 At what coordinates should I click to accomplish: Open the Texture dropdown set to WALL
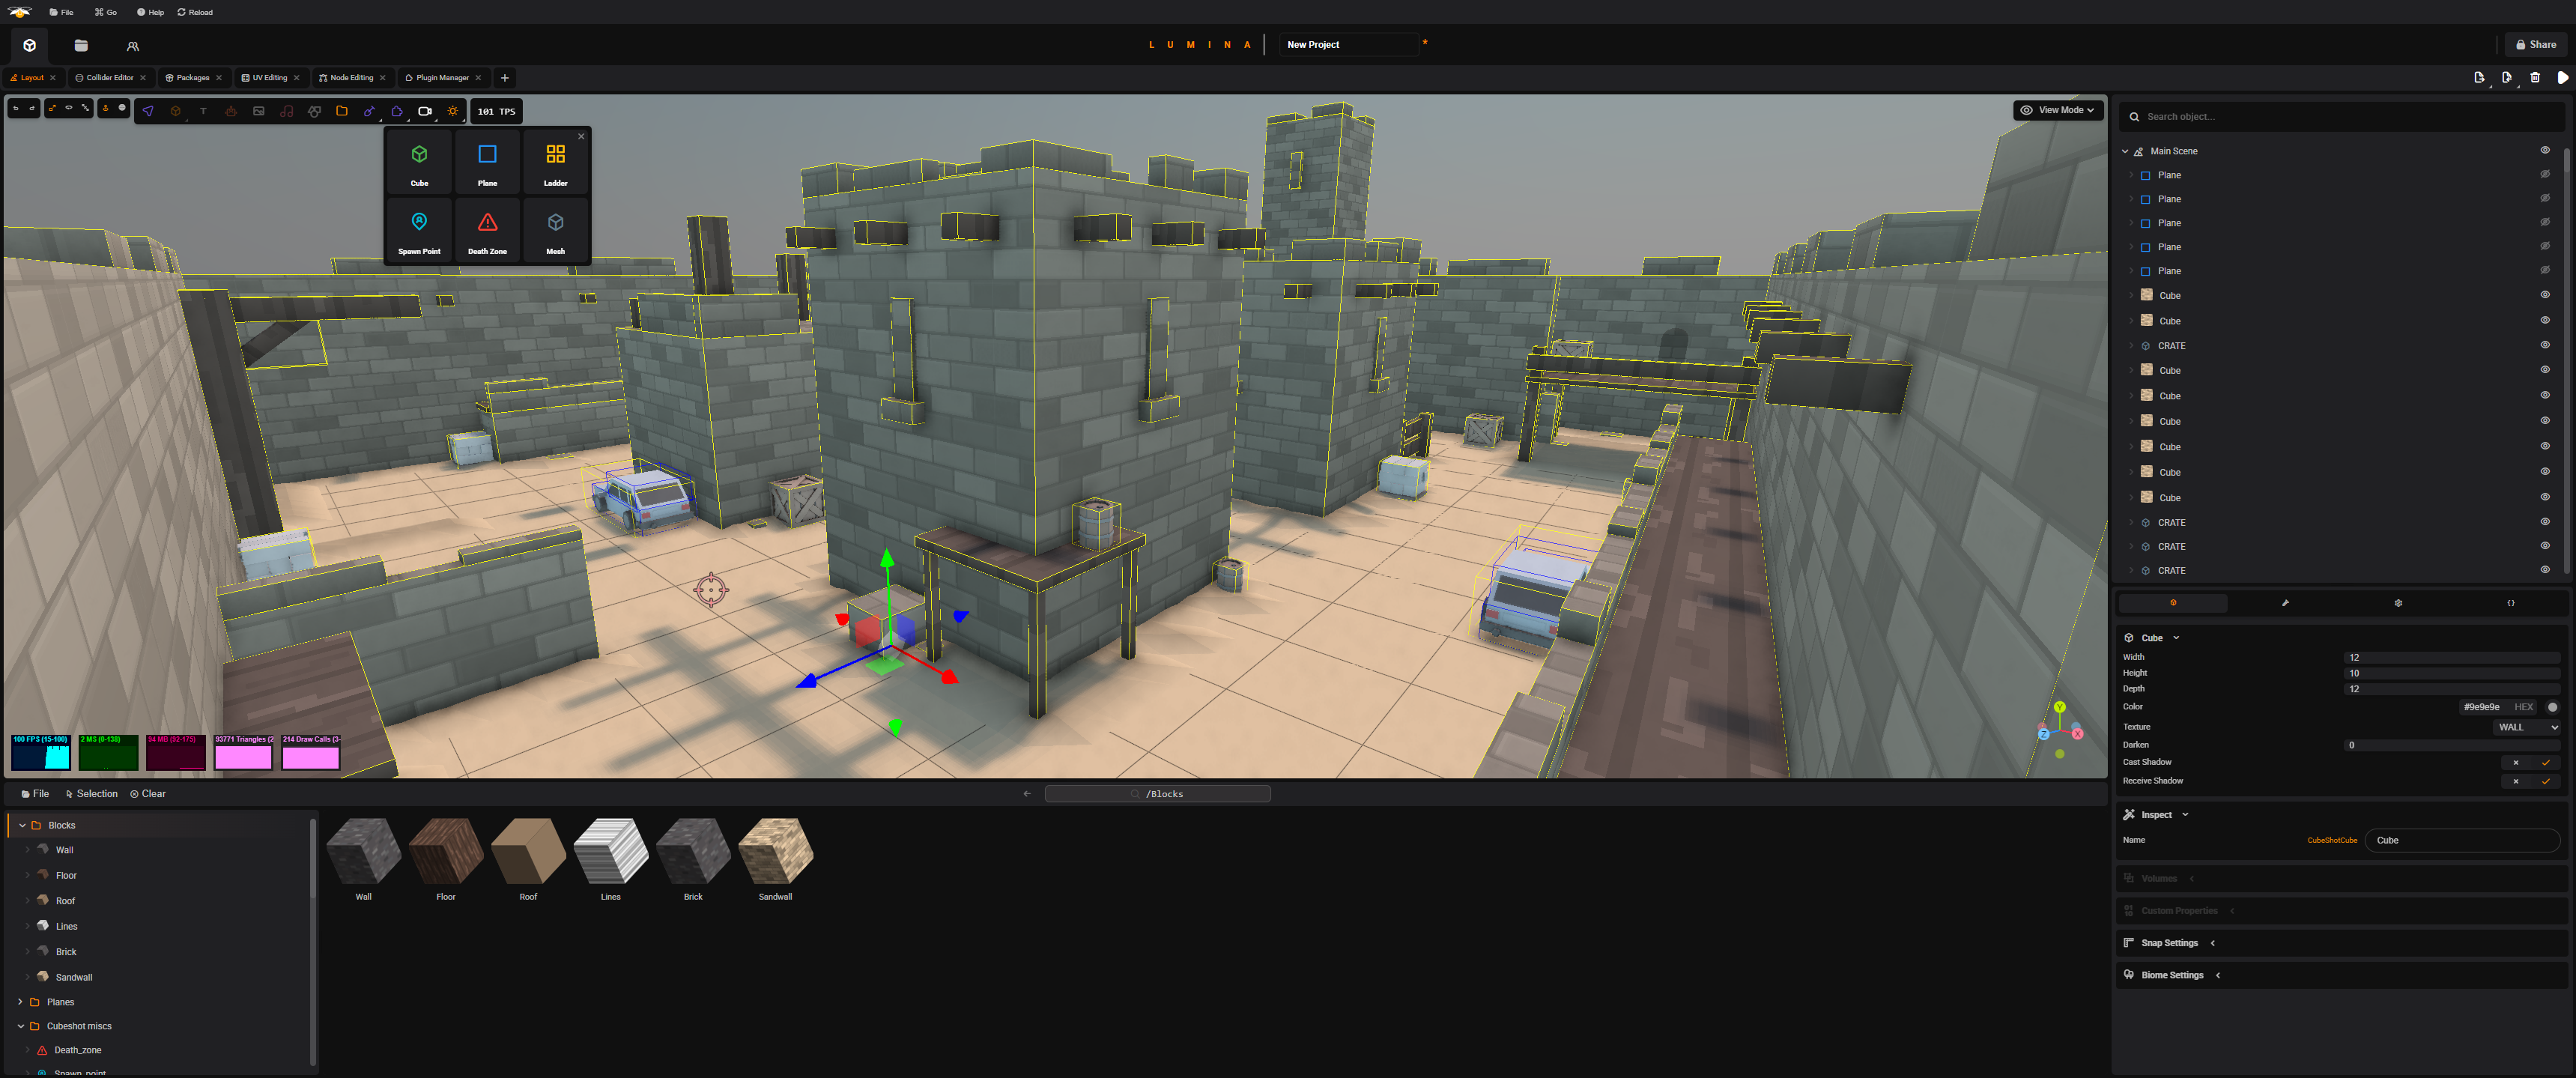coord(2528,727)
